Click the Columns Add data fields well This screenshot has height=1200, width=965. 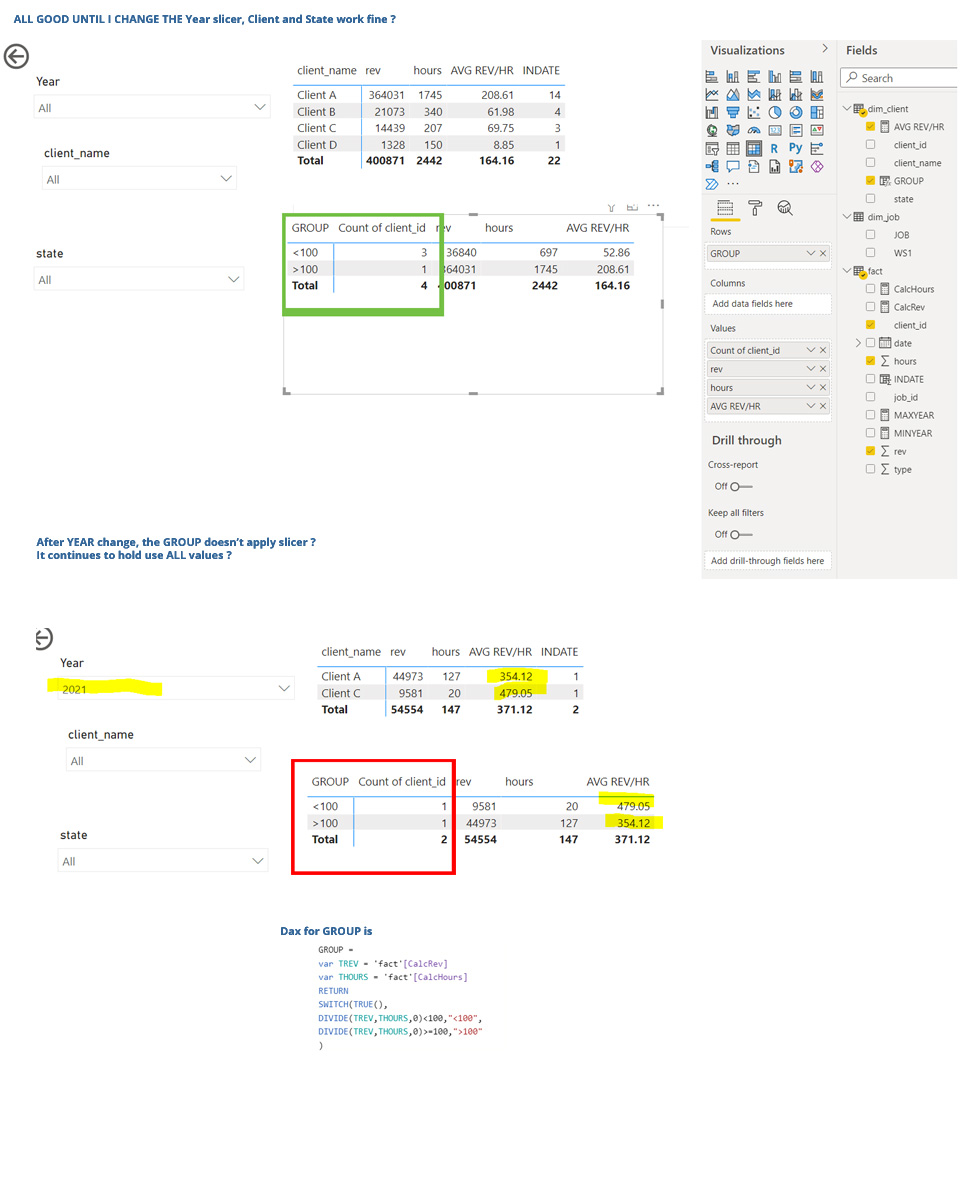[x=768, y=304]
